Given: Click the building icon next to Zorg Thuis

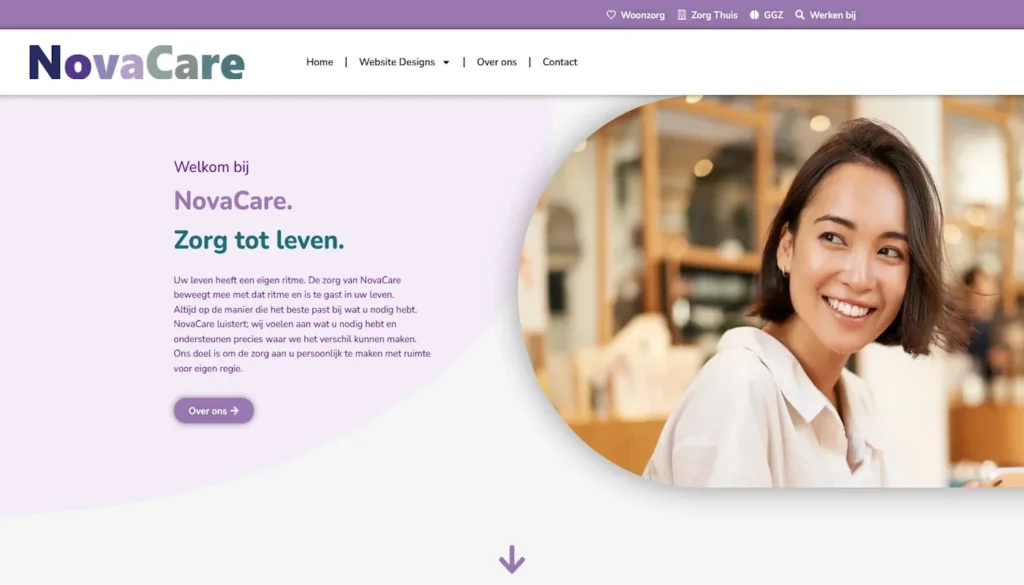Looking at the screenshot, I should pyautogui.click(x=682, y=15).
